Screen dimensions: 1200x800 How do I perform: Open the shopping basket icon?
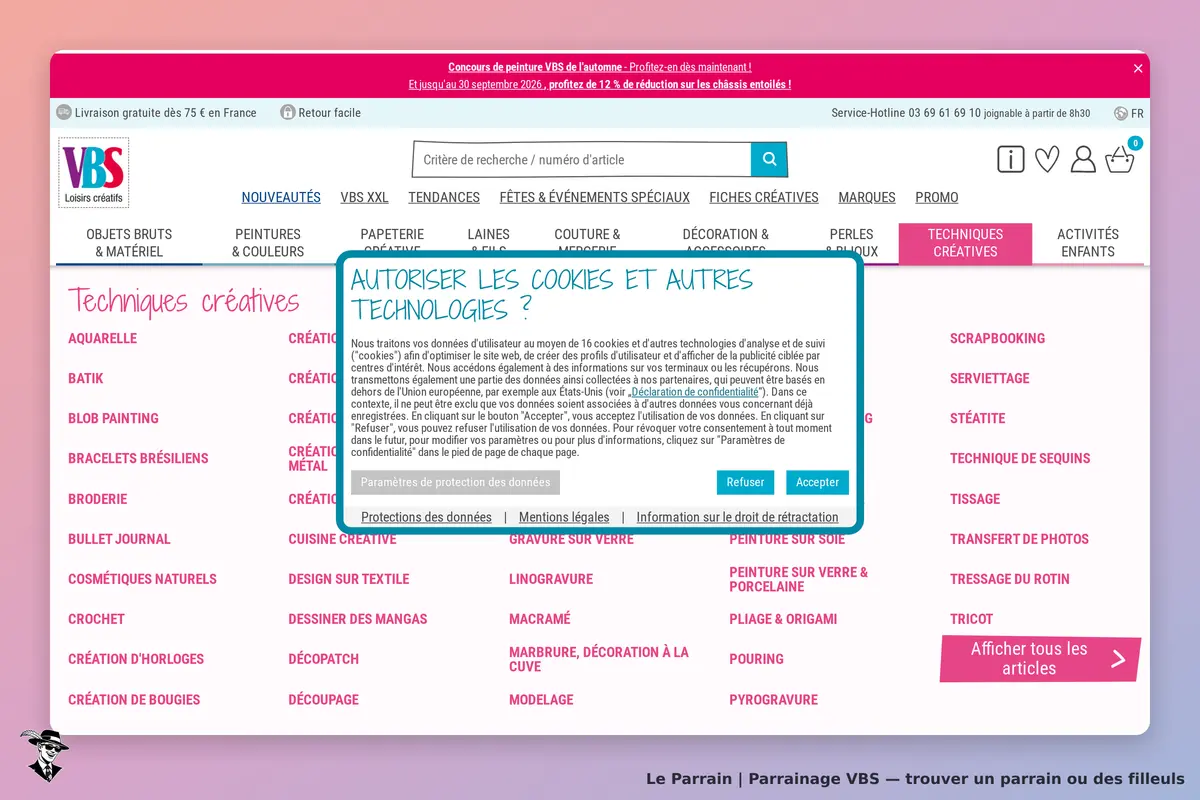coord(1121,158)
